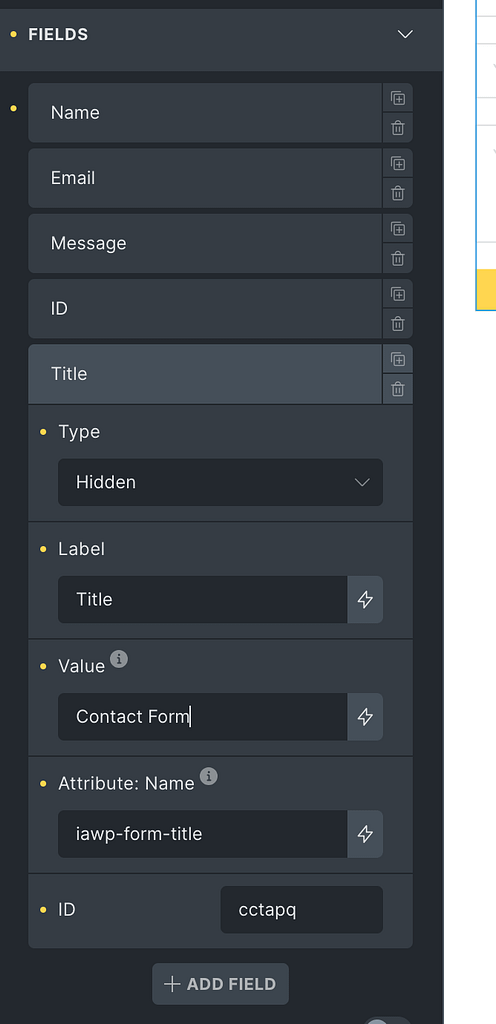Collapse the FIELDS section
The image size is (496, 1024).
405,34
